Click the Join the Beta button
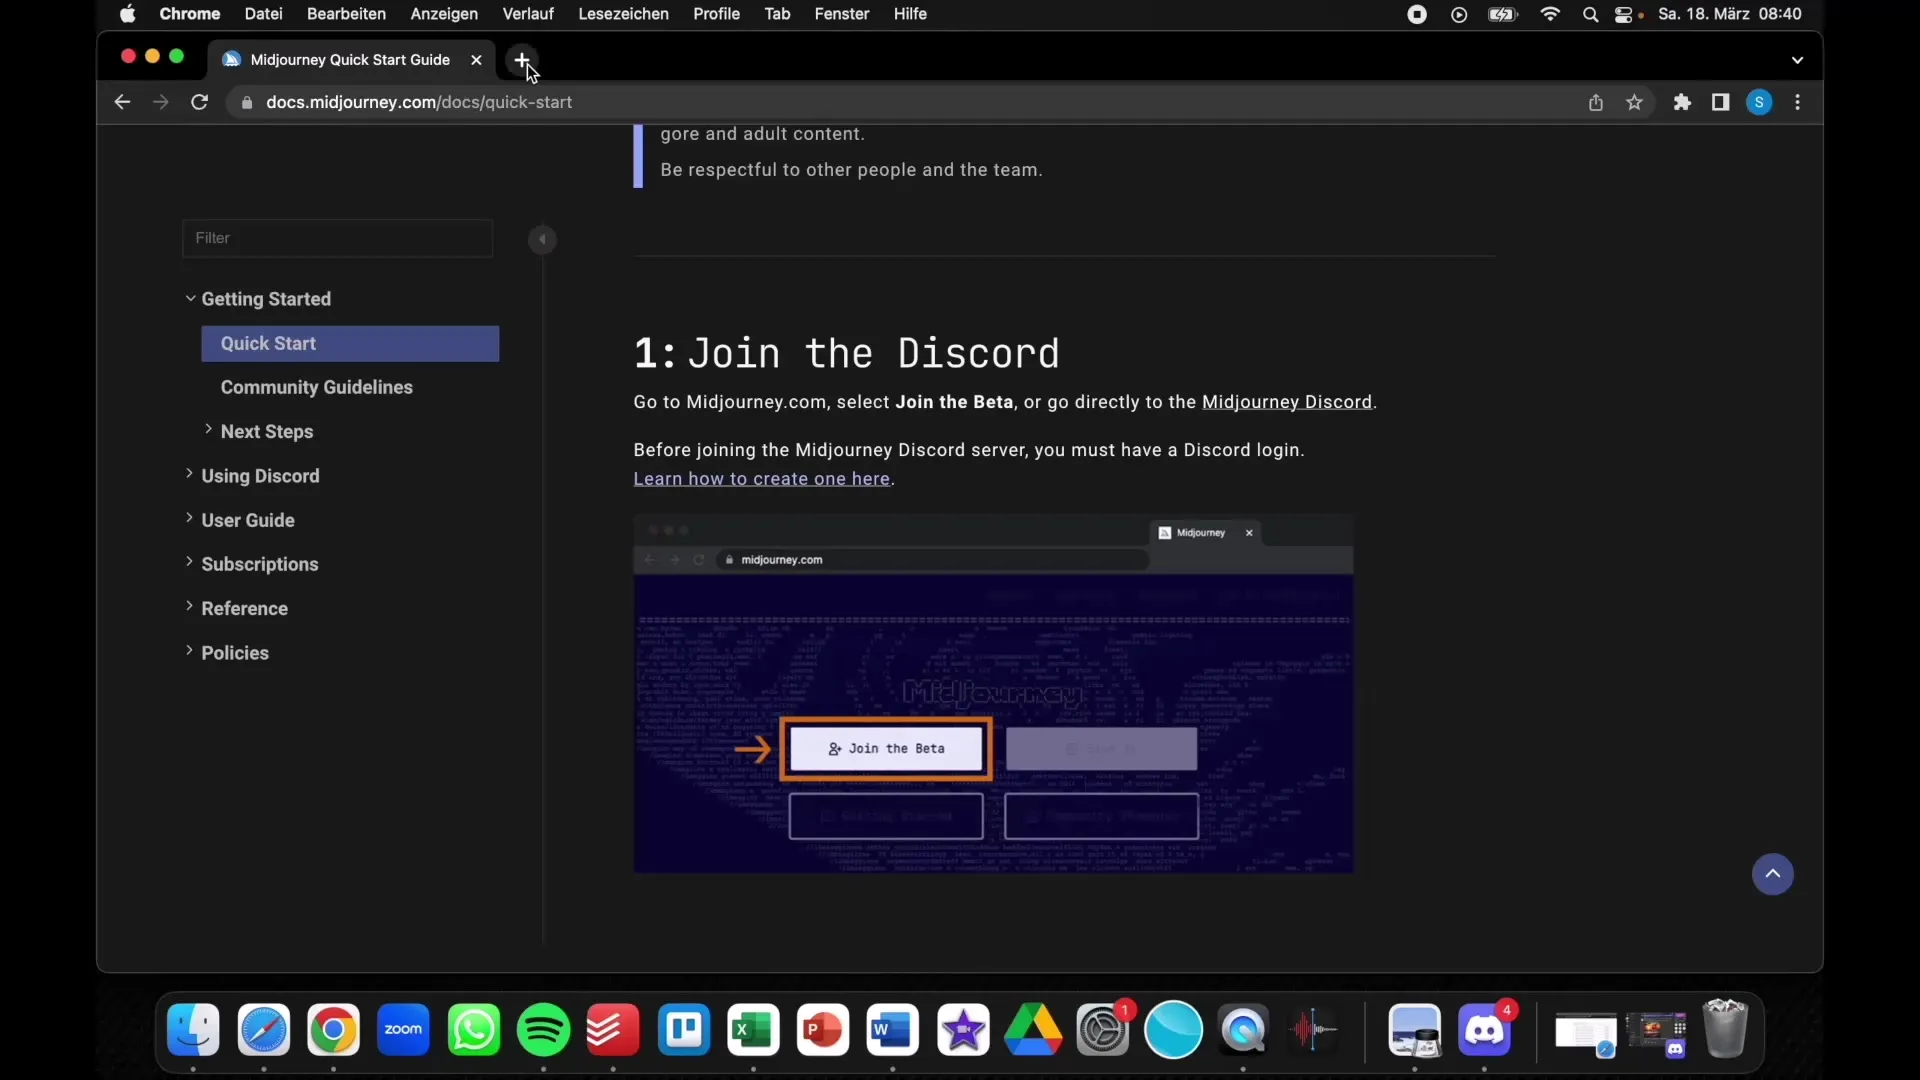Screen dimensions: 1920x1080 (x=886, y=748)
